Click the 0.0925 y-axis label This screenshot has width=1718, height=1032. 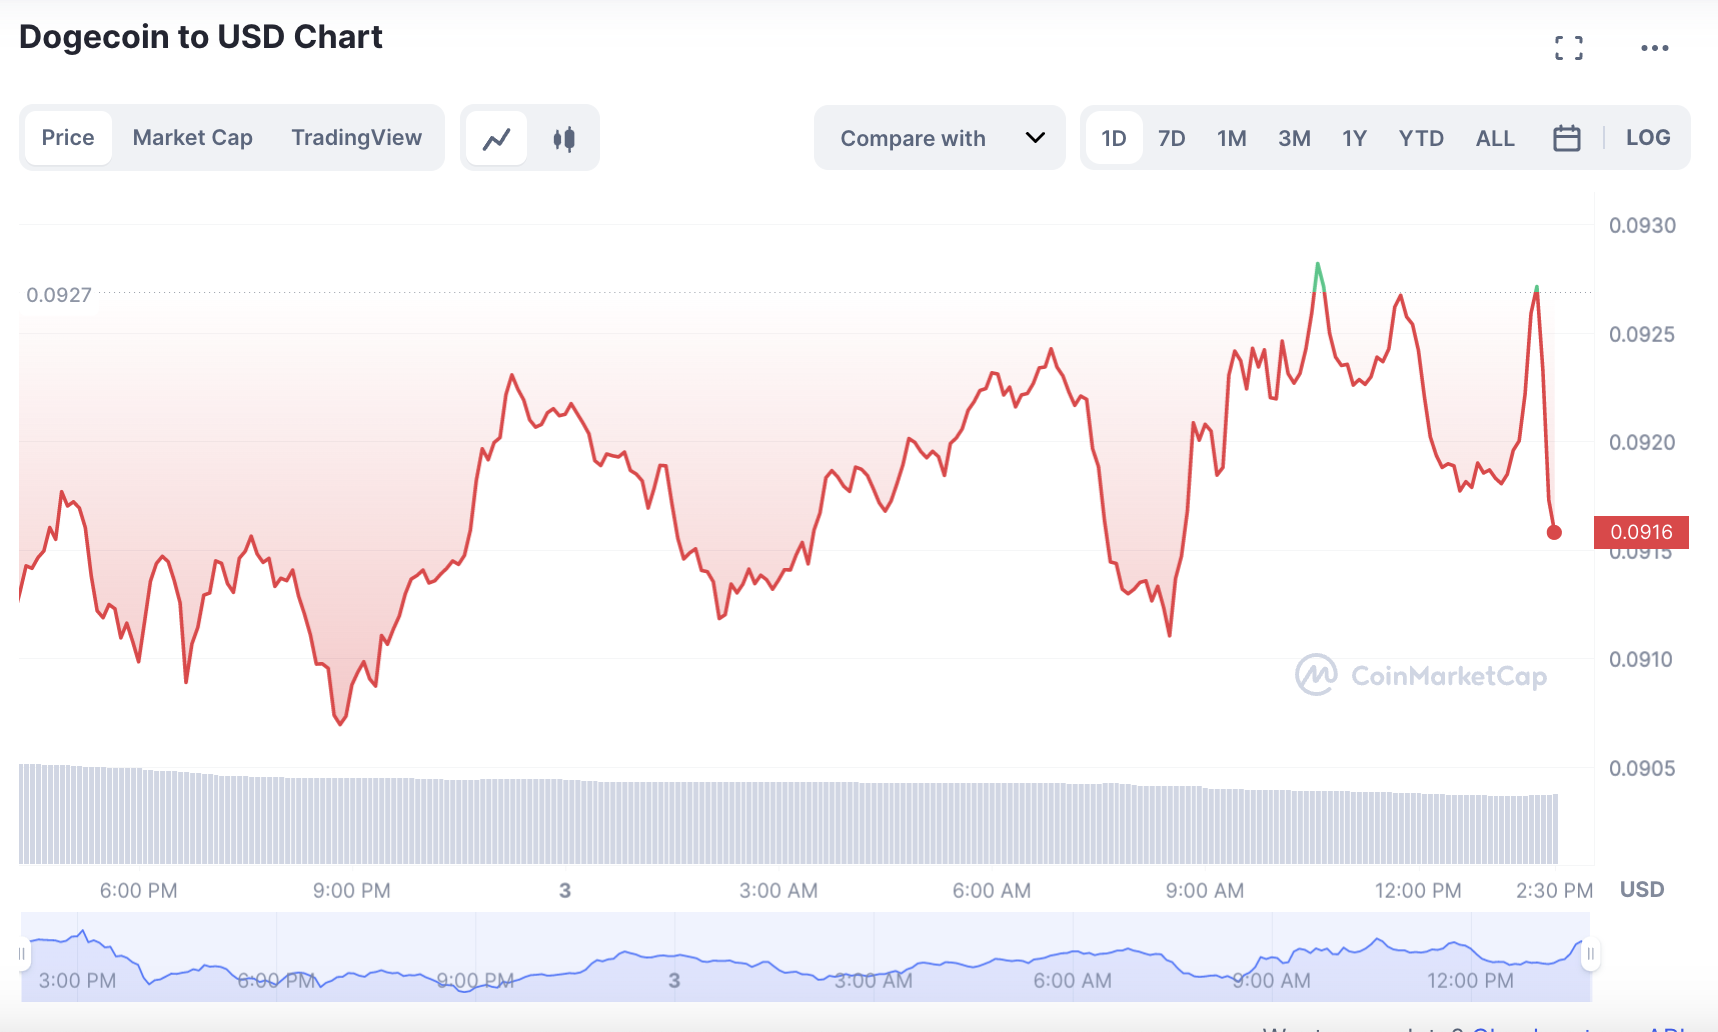coord(1642,335)
